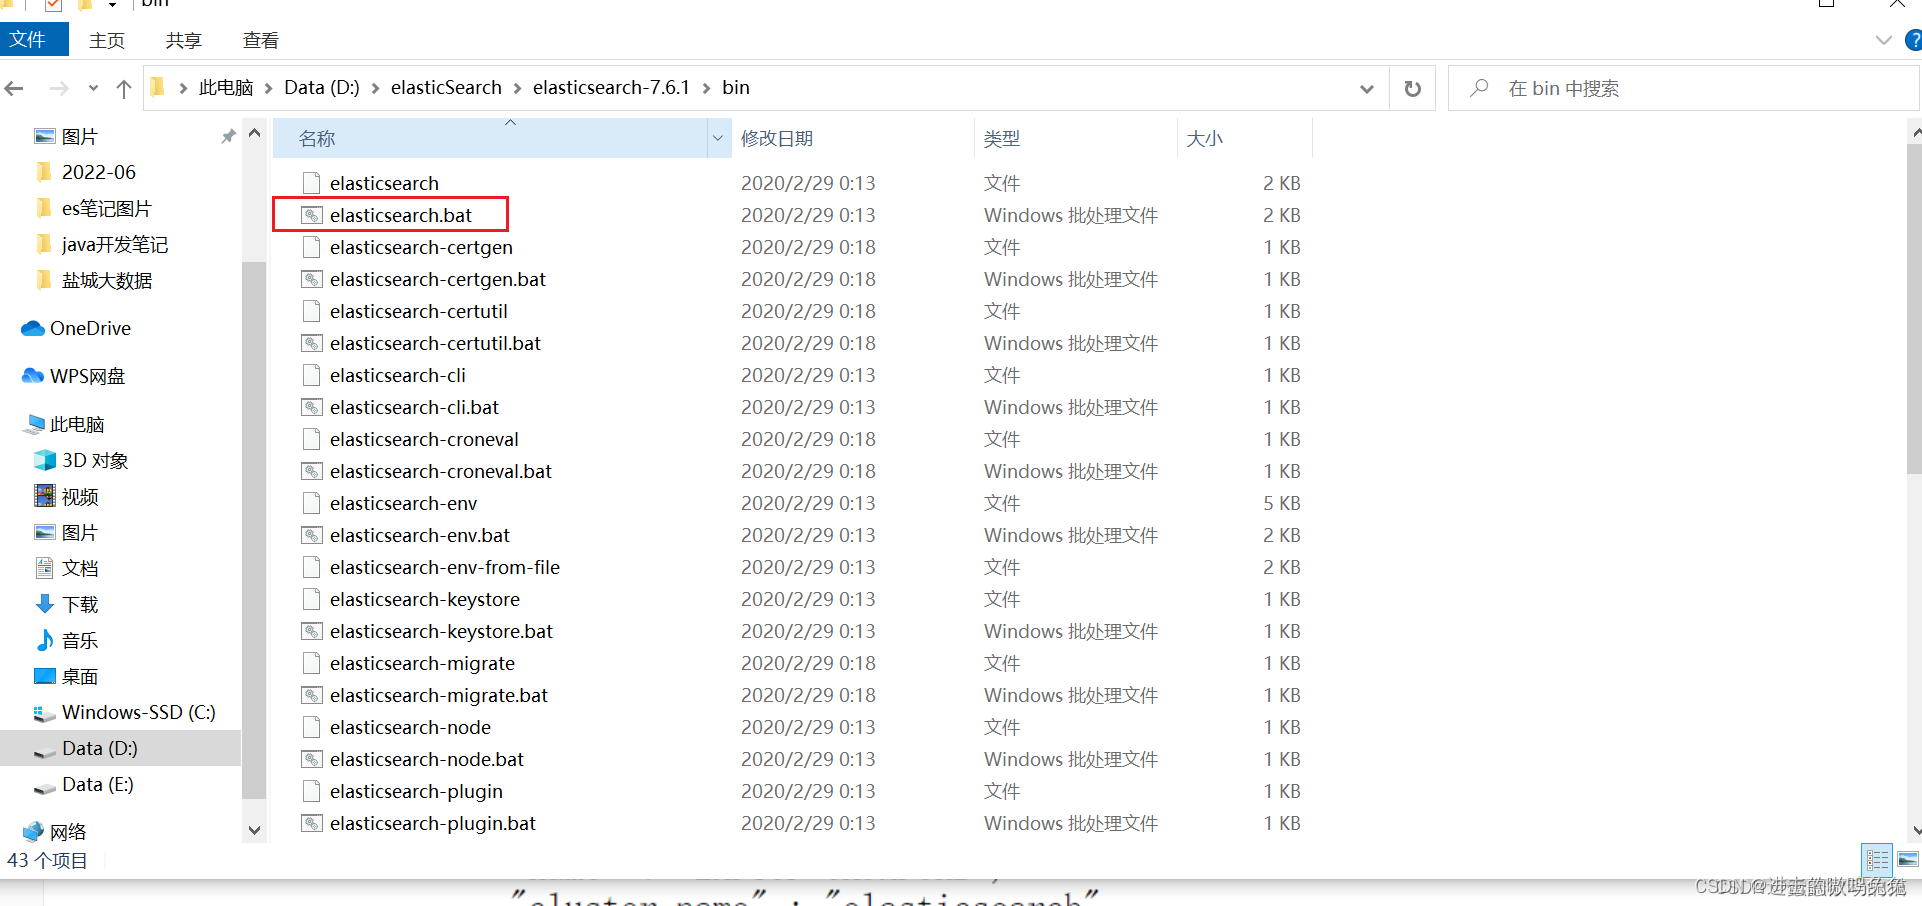
Task: Select the elasticsearch-plugin.bat file icon
Action: click(312, 823)
